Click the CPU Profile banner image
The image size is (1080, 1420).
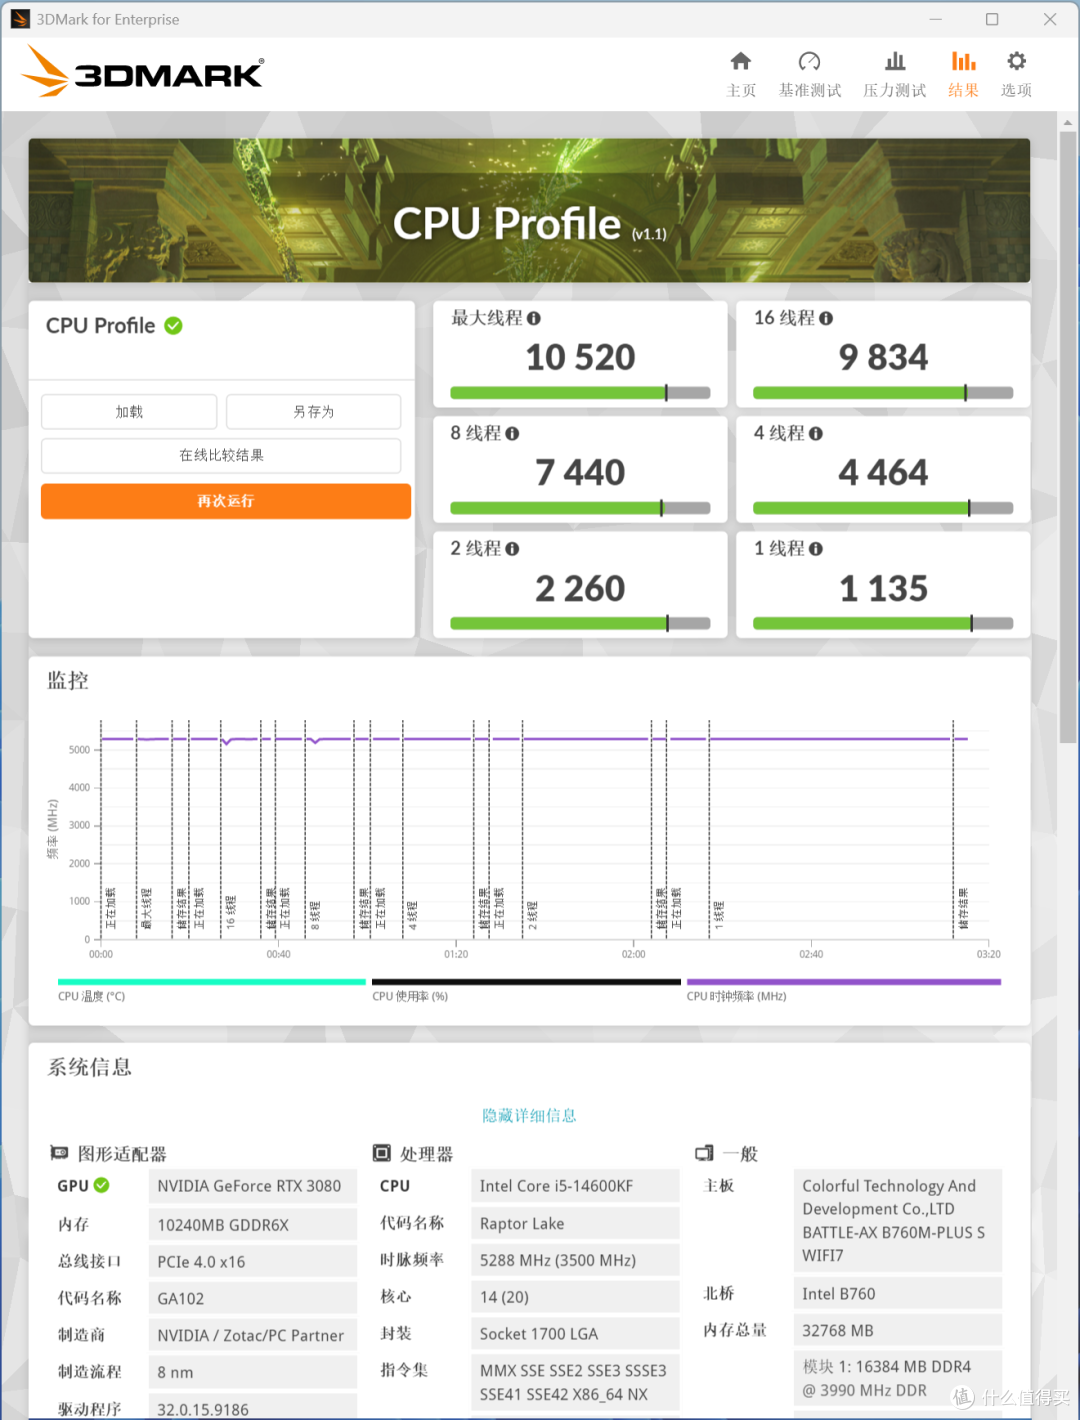(x=529, y=211)
